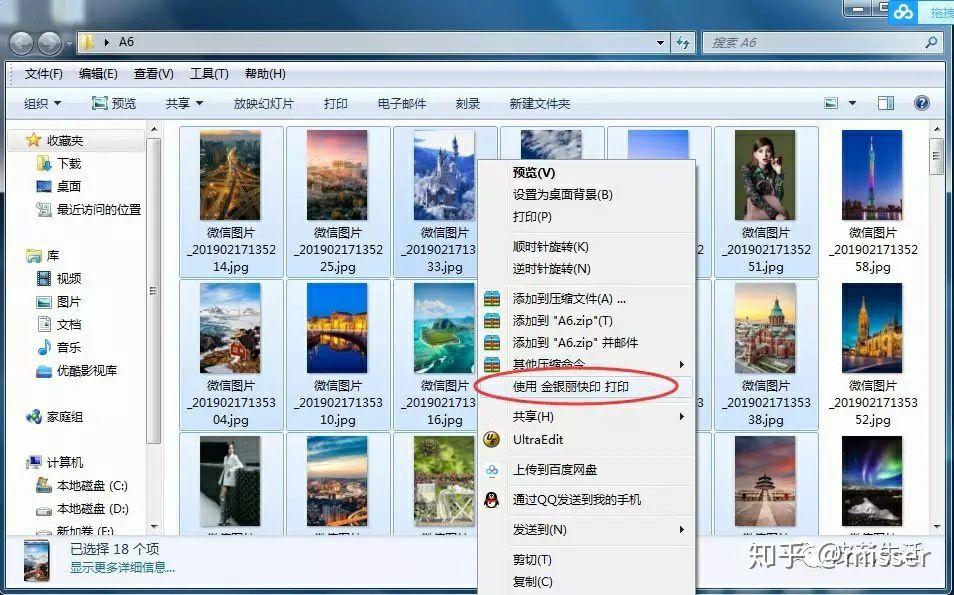The width and height of the screenshot is (954, 595).
Task: Select 复制(C) in context menu
Action: pyautogui.click(x=532, y=582)
